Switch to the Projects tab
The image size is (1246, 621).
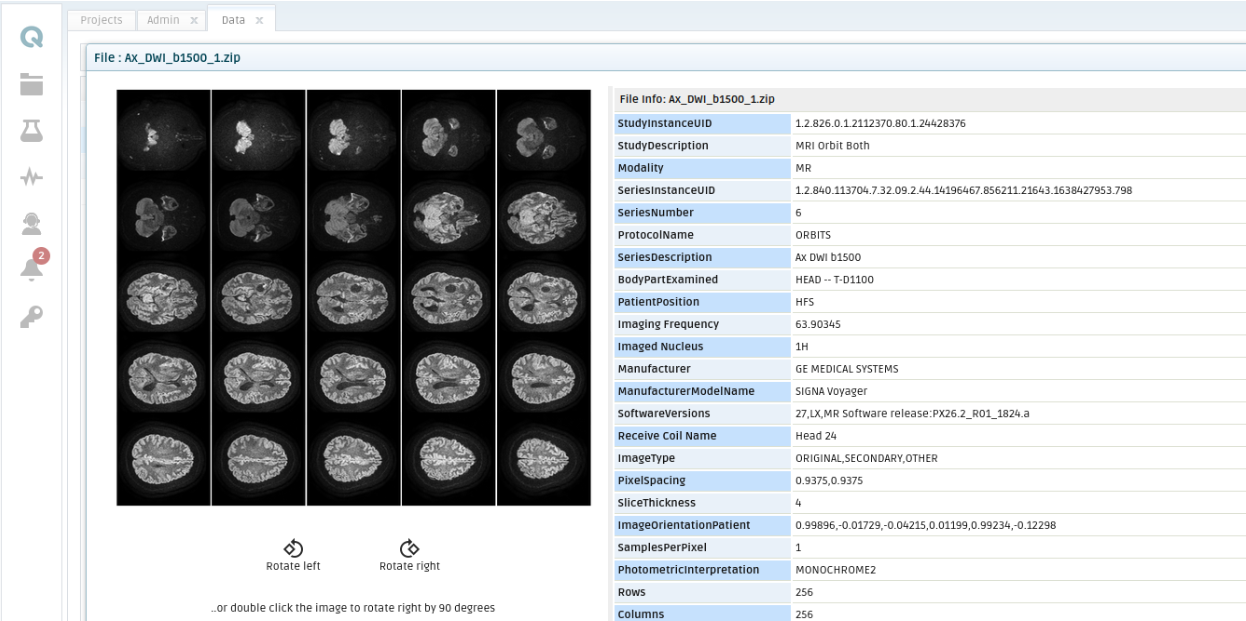point(101,20)
